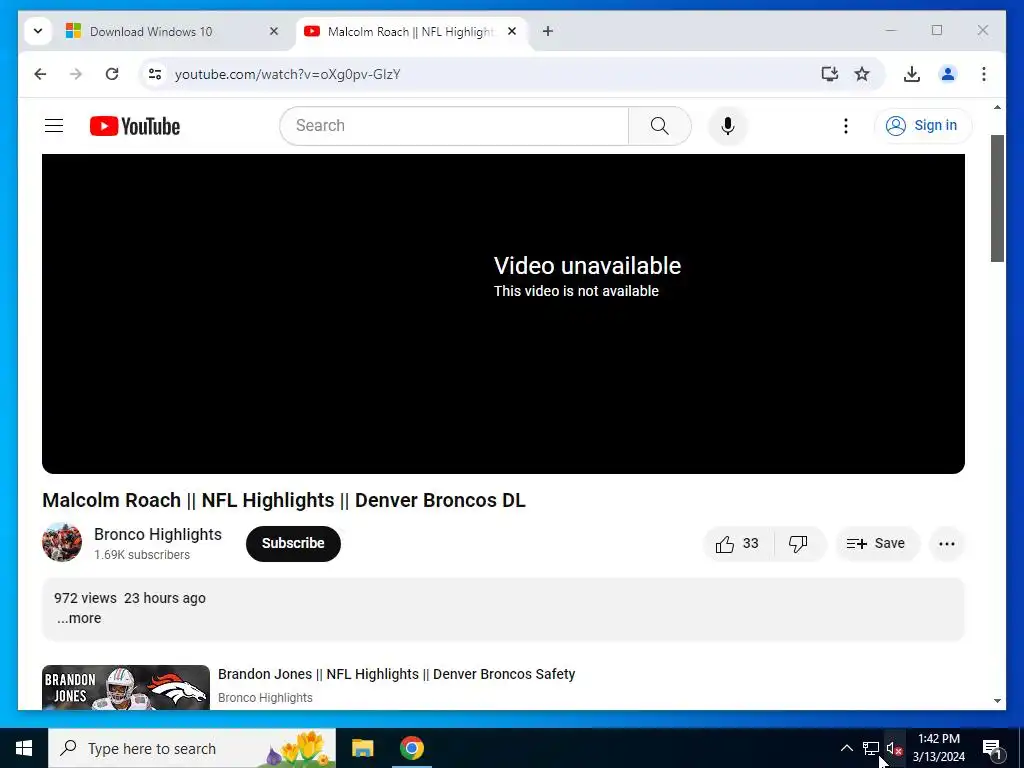
Task: Click the Video unavailable player area
Action: click(503, 313)
